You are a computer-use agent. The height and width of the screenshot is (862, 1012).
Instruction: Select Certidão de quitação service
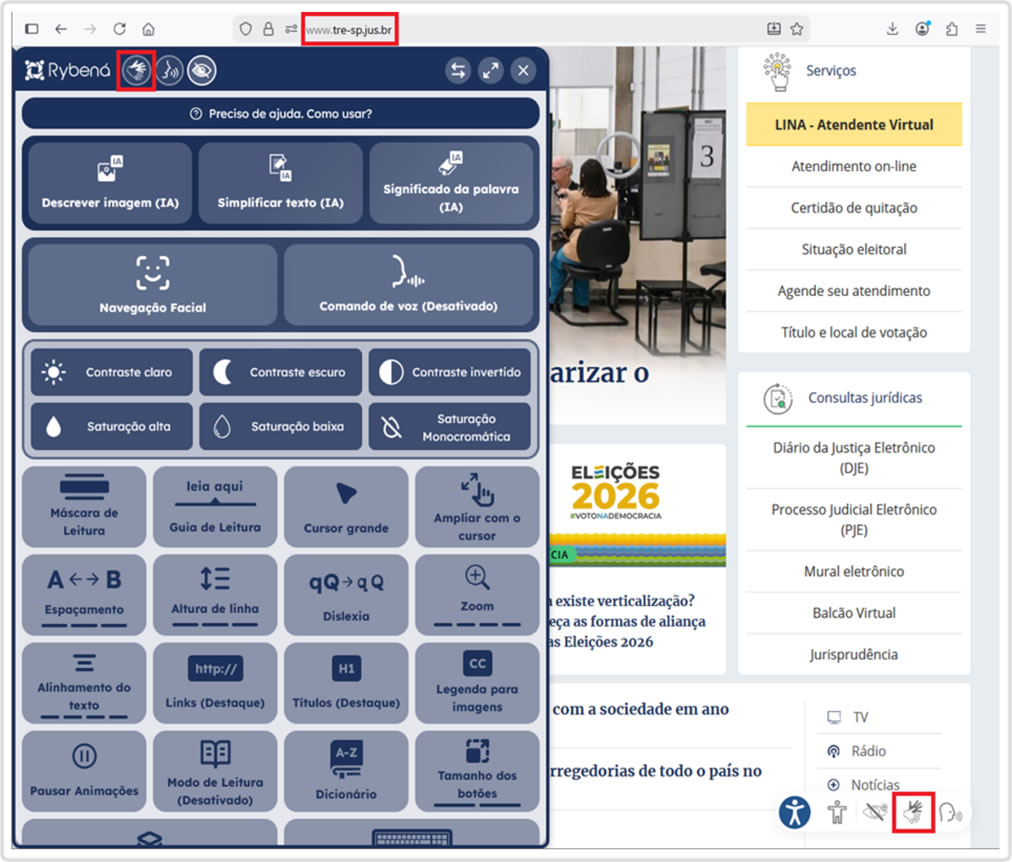point(854,208)
